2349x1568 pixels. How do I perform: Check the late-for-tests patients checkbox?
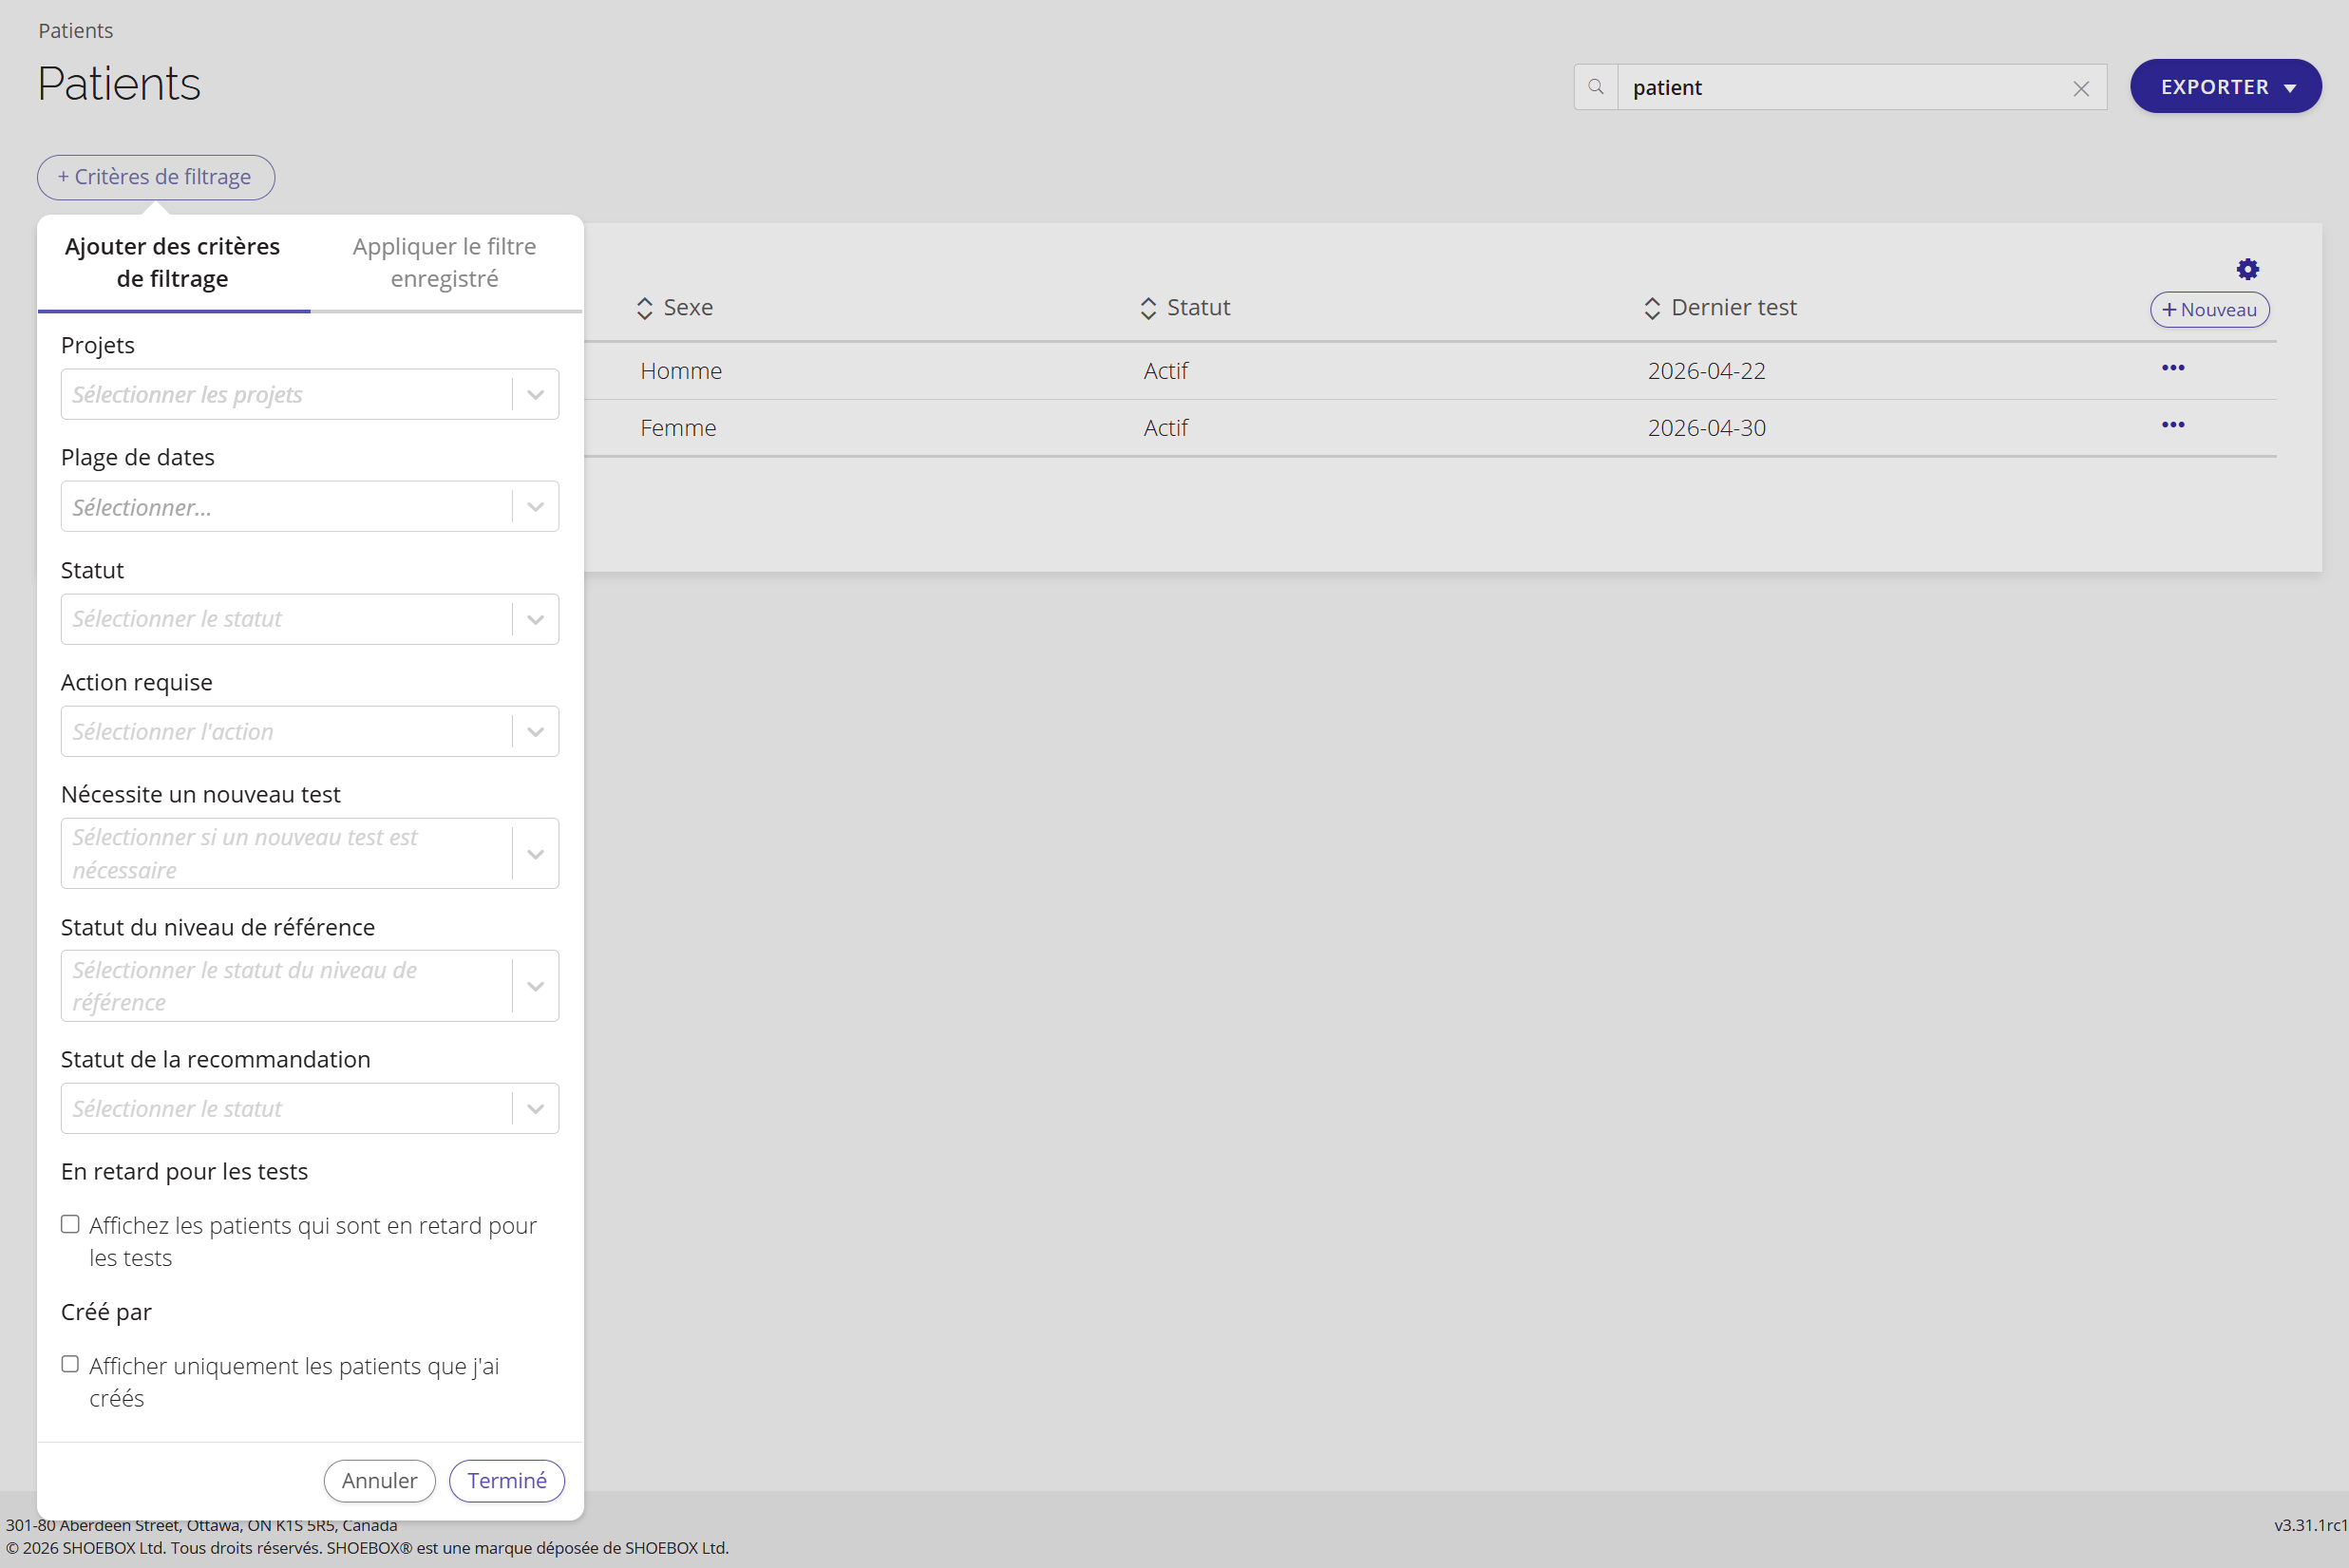[x=70, y=1224]
